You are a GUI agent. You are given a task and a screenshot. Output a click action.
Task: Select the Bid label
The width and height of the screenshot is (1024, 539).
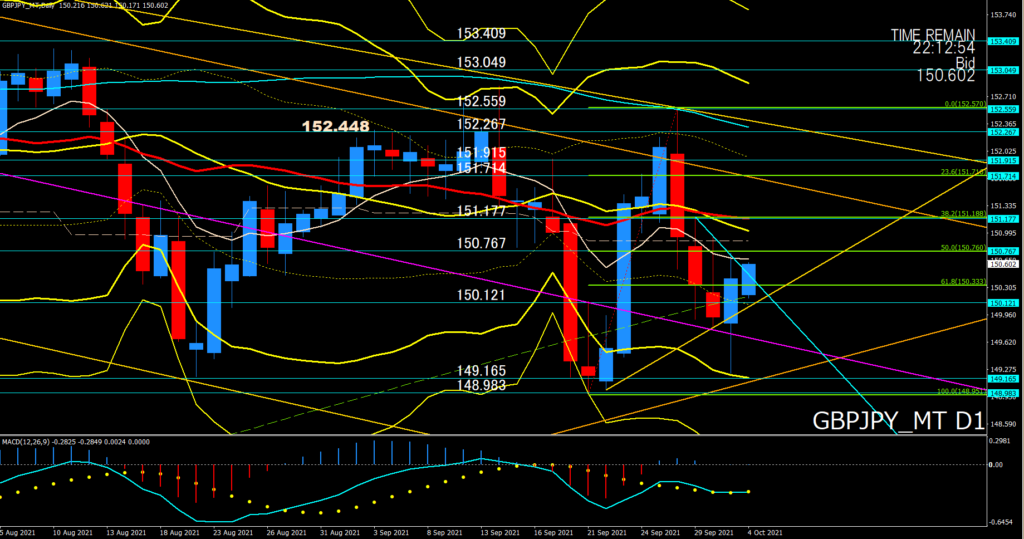(965, 63)
